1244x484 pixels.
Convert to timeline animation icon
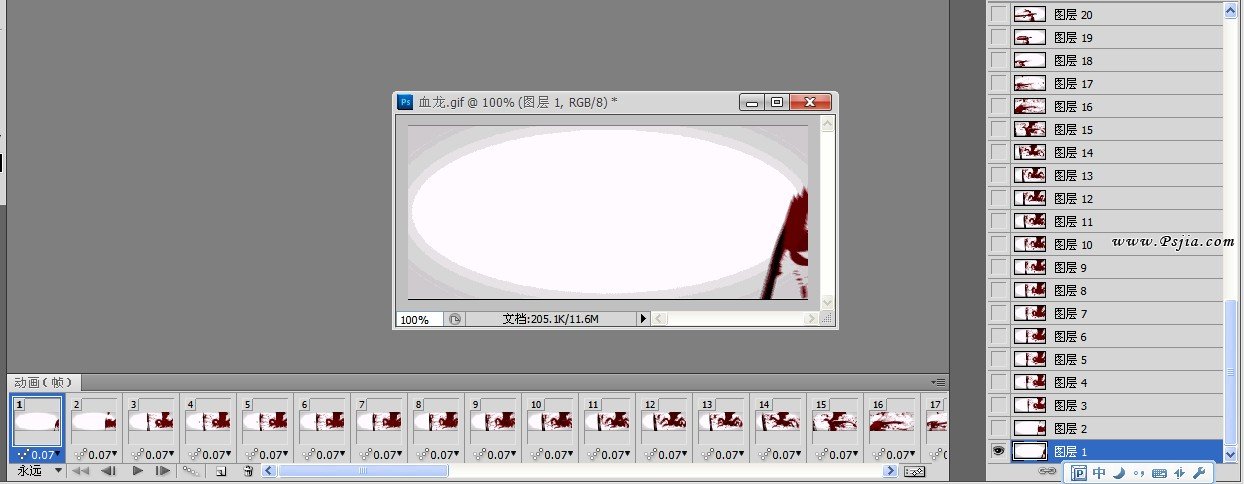(914, 471)
